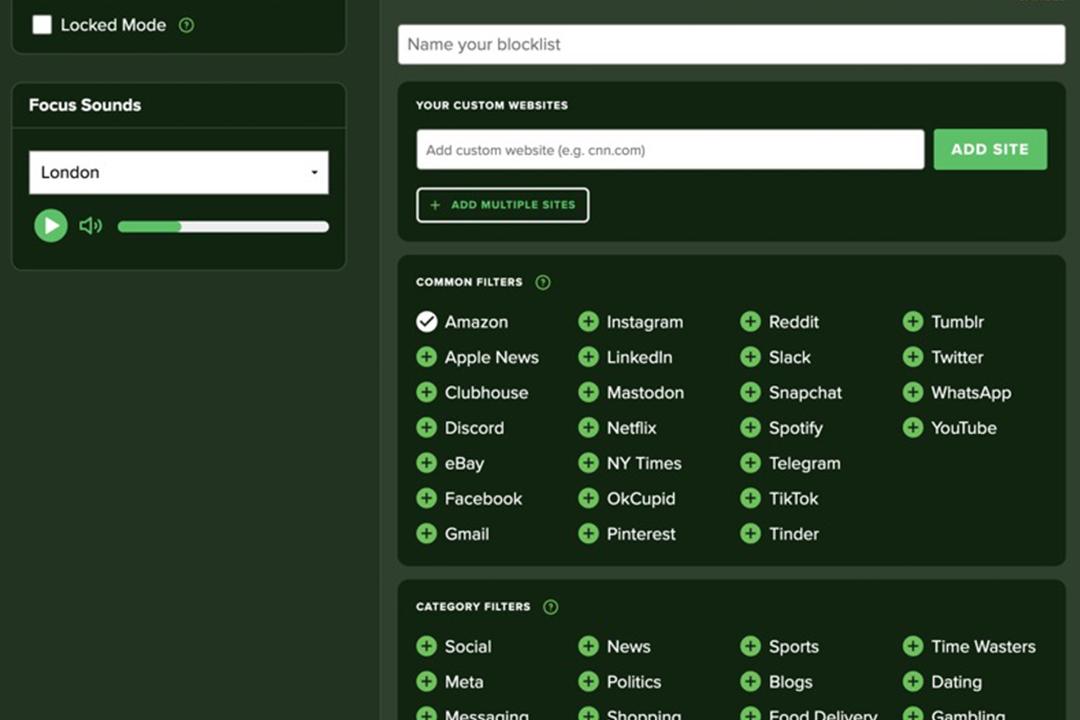Add Twitter plus icon
Viewport: 1080px width, 720px height.
pos(913,357)
